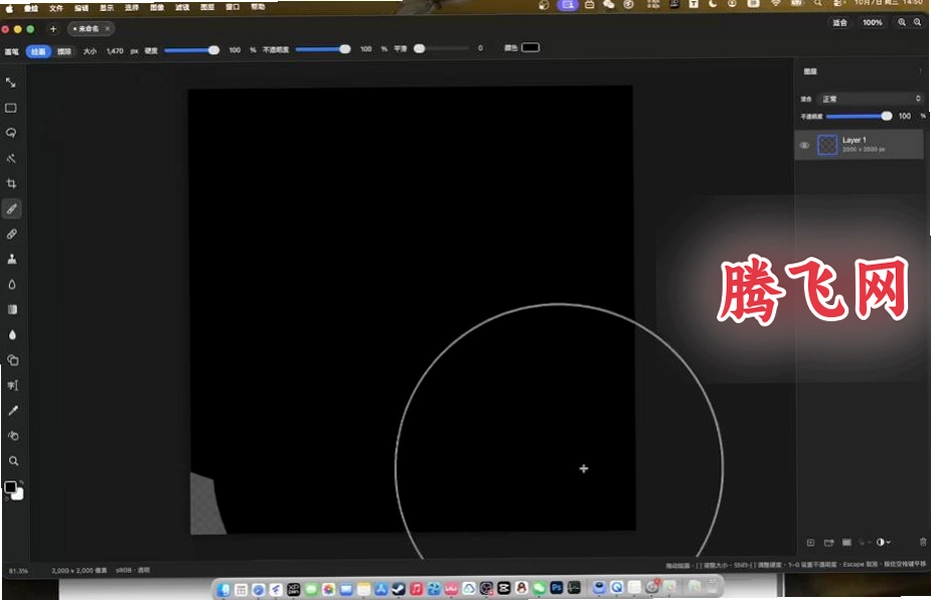The height and width of the screenshot is (600, 931).
Task: Click the zoom in magnifier icon
Action: (902, 22)
